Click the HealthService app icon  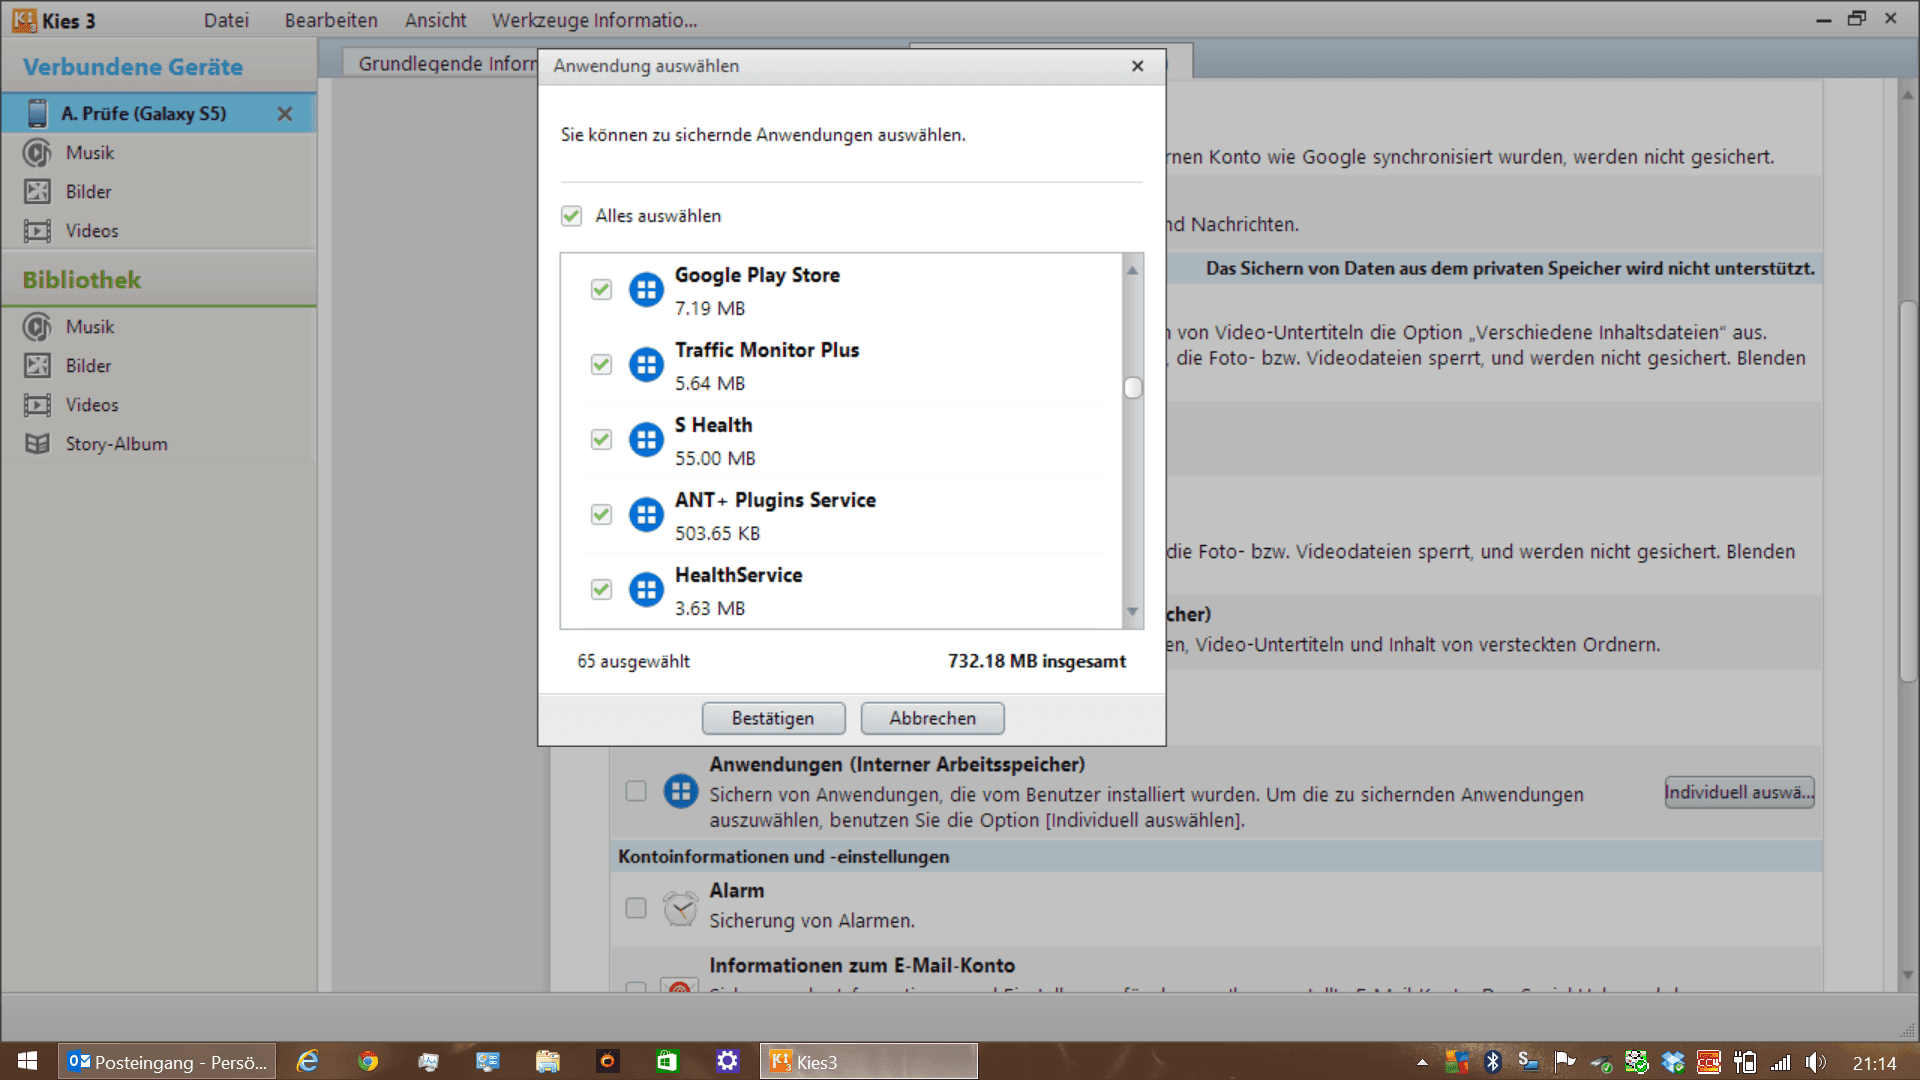(x=646, y=590)
